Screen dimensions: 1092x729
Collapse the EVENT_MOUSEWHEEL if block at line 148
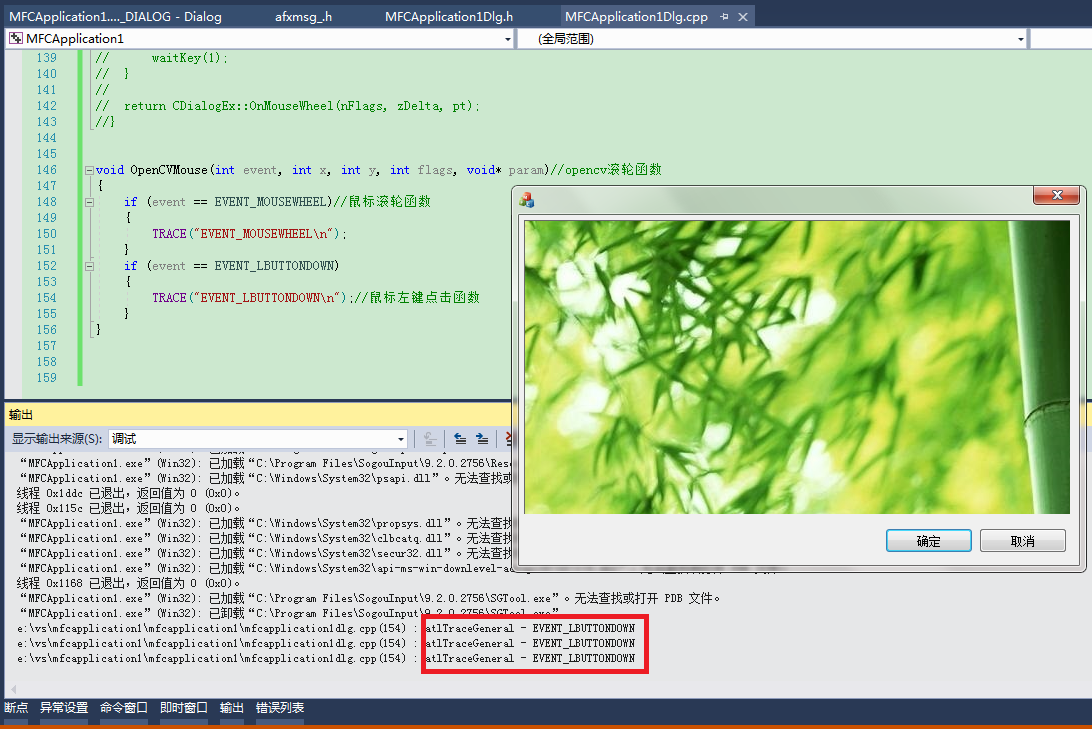(x=90, y=202)
